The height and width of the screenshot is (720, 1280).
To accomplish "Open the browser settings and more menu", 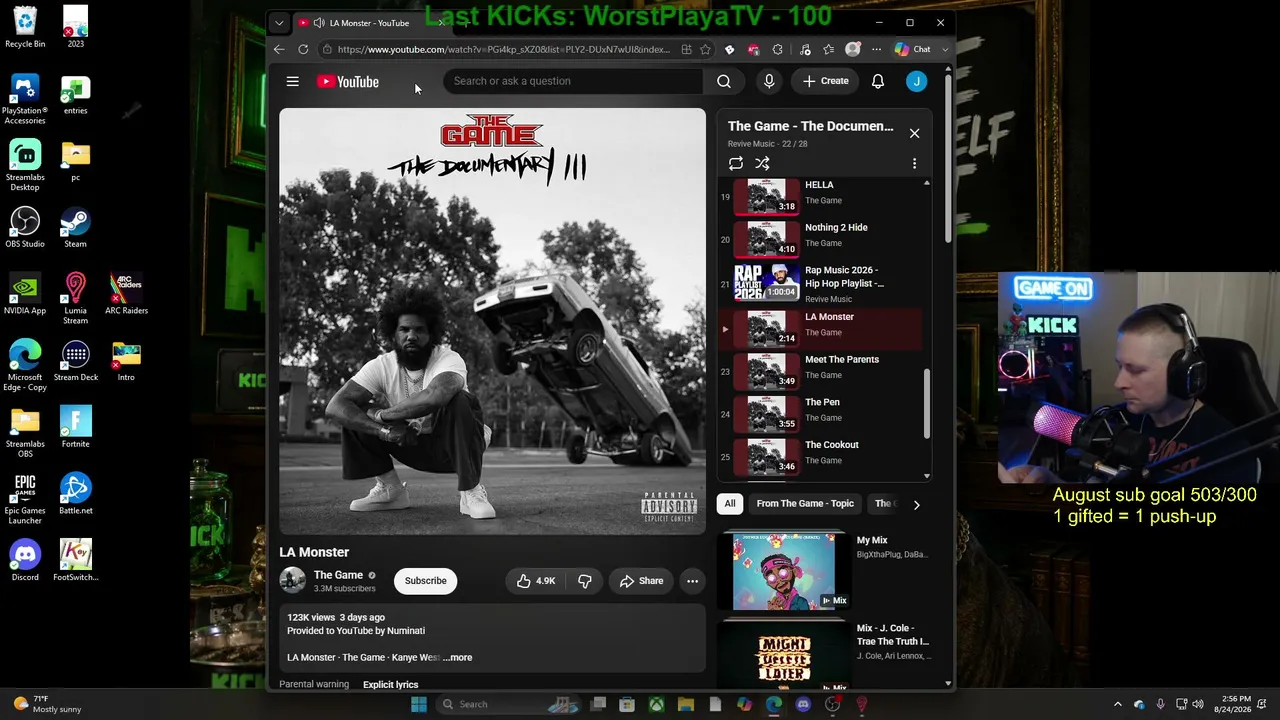I will coord(876,49).
